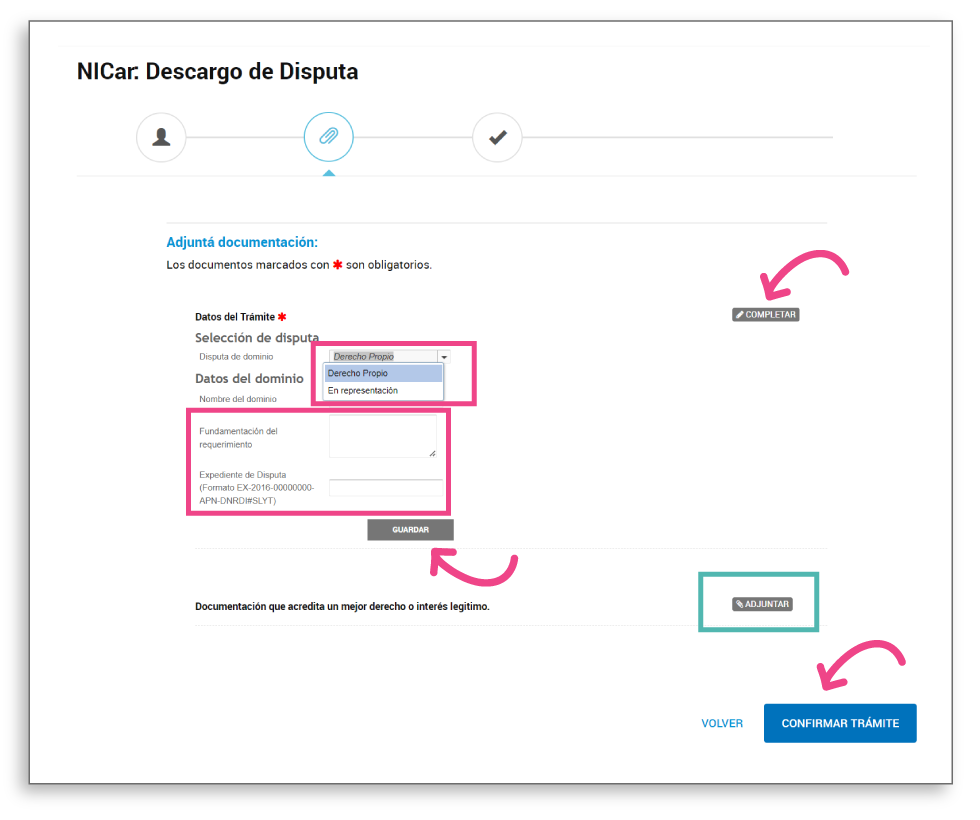
Task: Click the COMPLETAR button
Action: [x=765, y=314]
